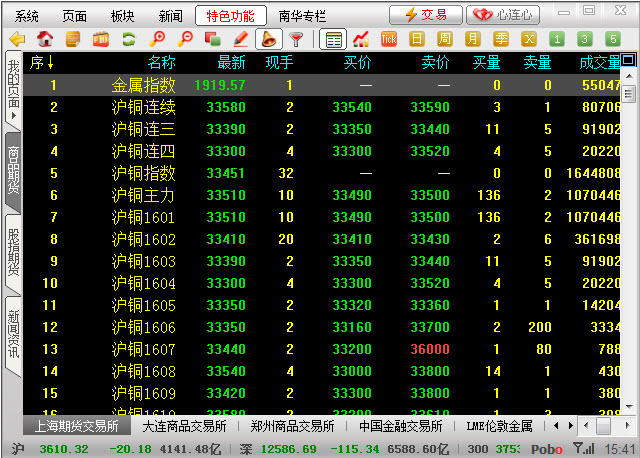Sort by the 名称 column header

162,62
